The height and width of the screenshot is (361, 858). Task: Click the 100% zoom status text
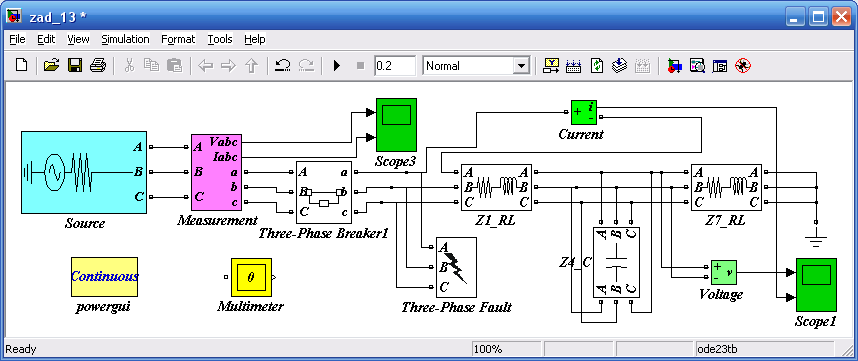coord(488,348)
